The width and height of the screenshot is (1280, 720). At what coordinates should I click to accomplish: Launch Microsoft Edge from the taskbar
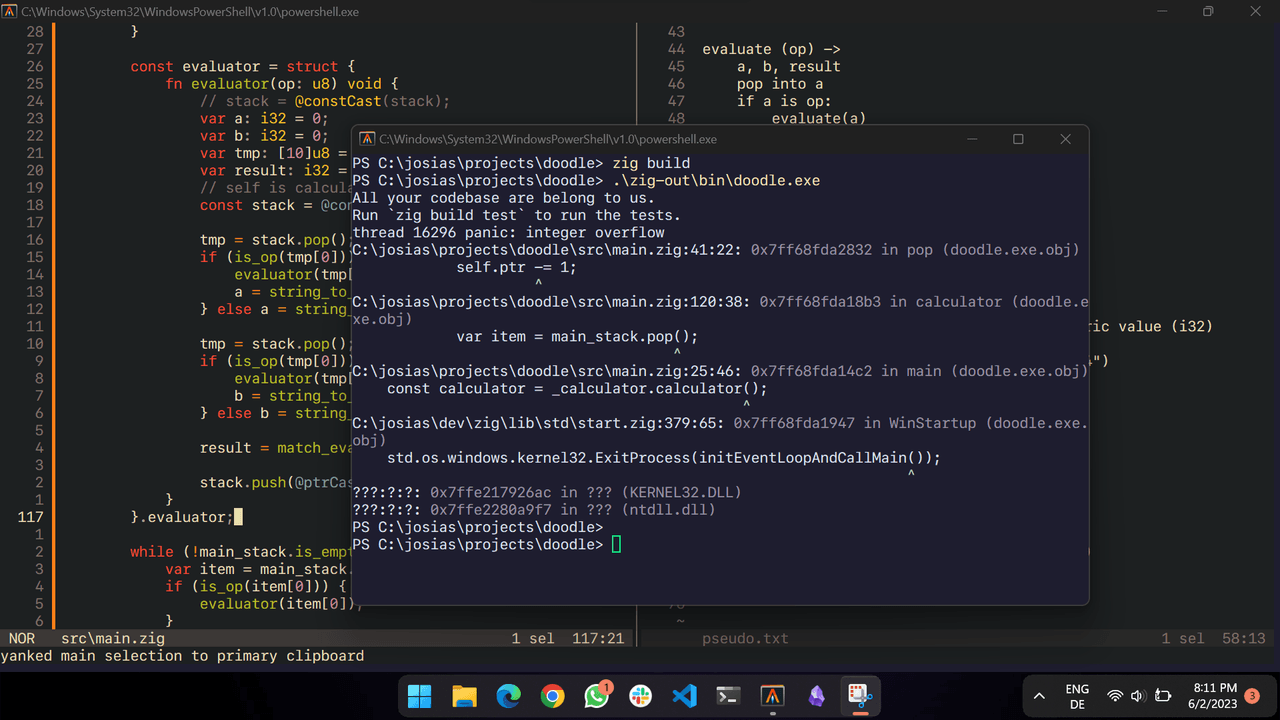pyautogui.click(x=508, y=696)
